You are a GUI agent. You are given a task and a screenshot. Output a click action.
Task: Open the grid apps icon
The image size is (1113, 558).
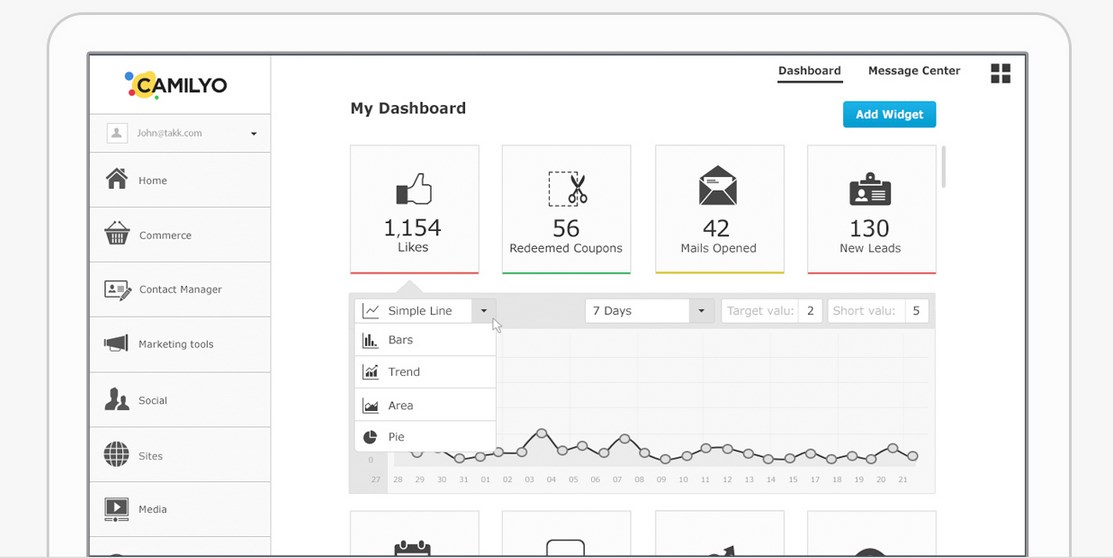point(1000,73)
